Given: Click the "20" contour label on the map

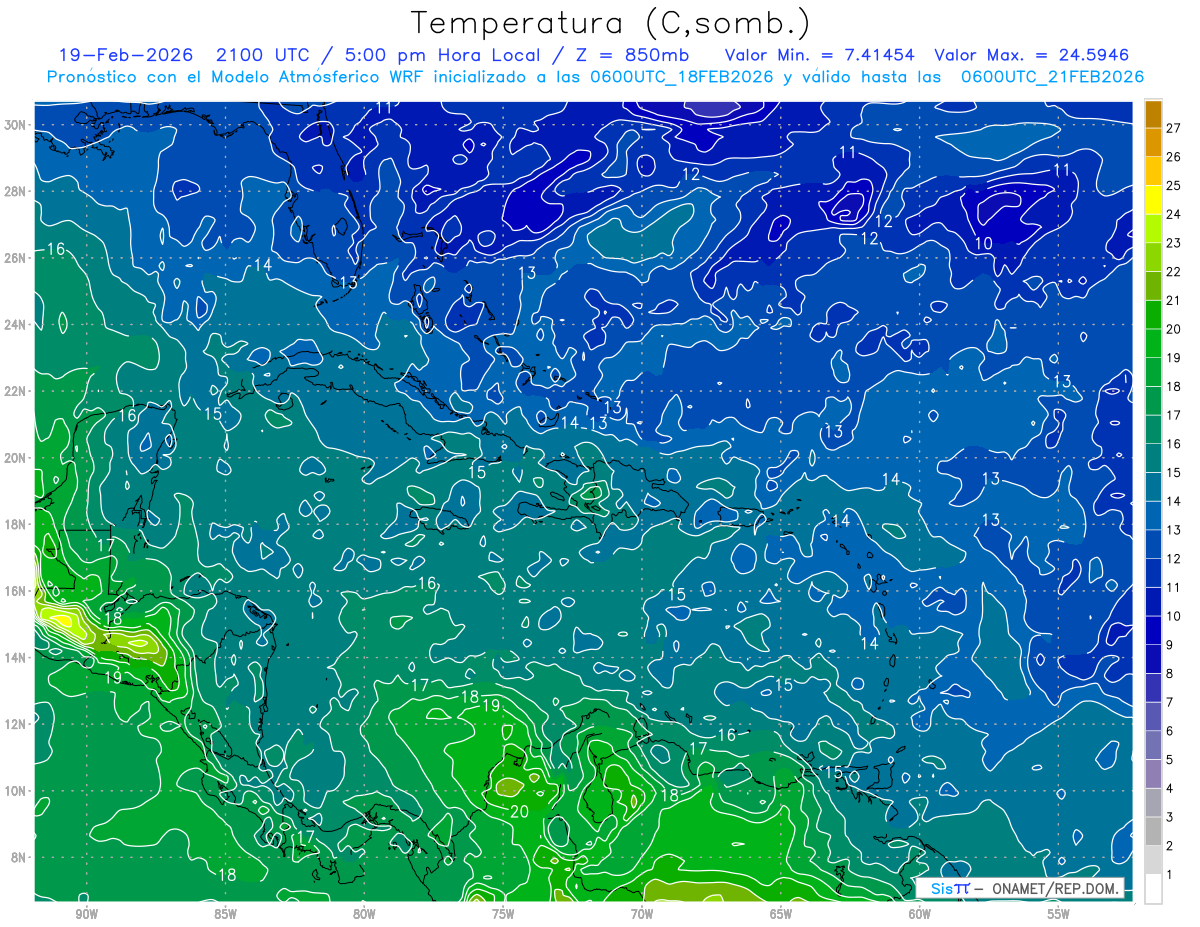Looking at the screenshot, I should [x=519, y=812].
